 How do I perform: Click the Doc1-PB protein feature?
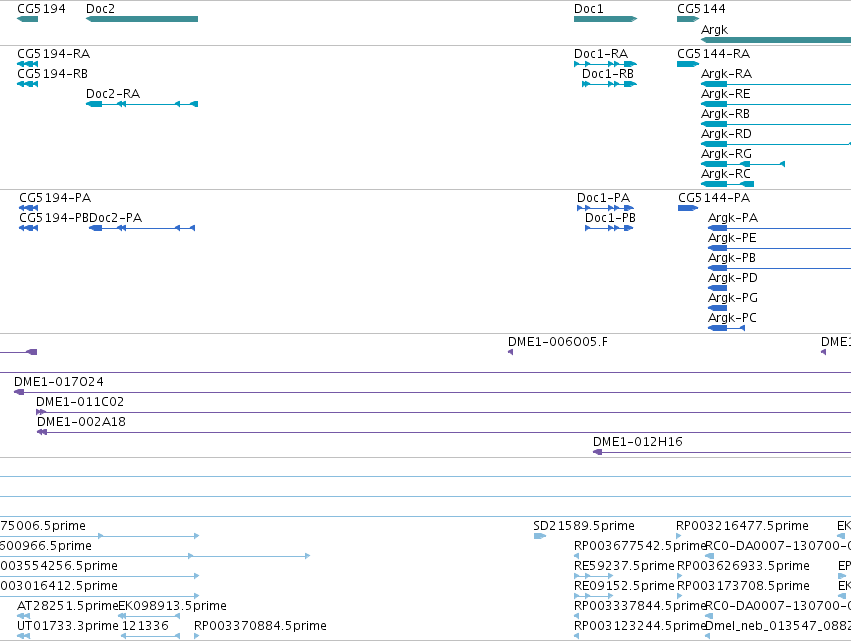[x=609, y=228]
